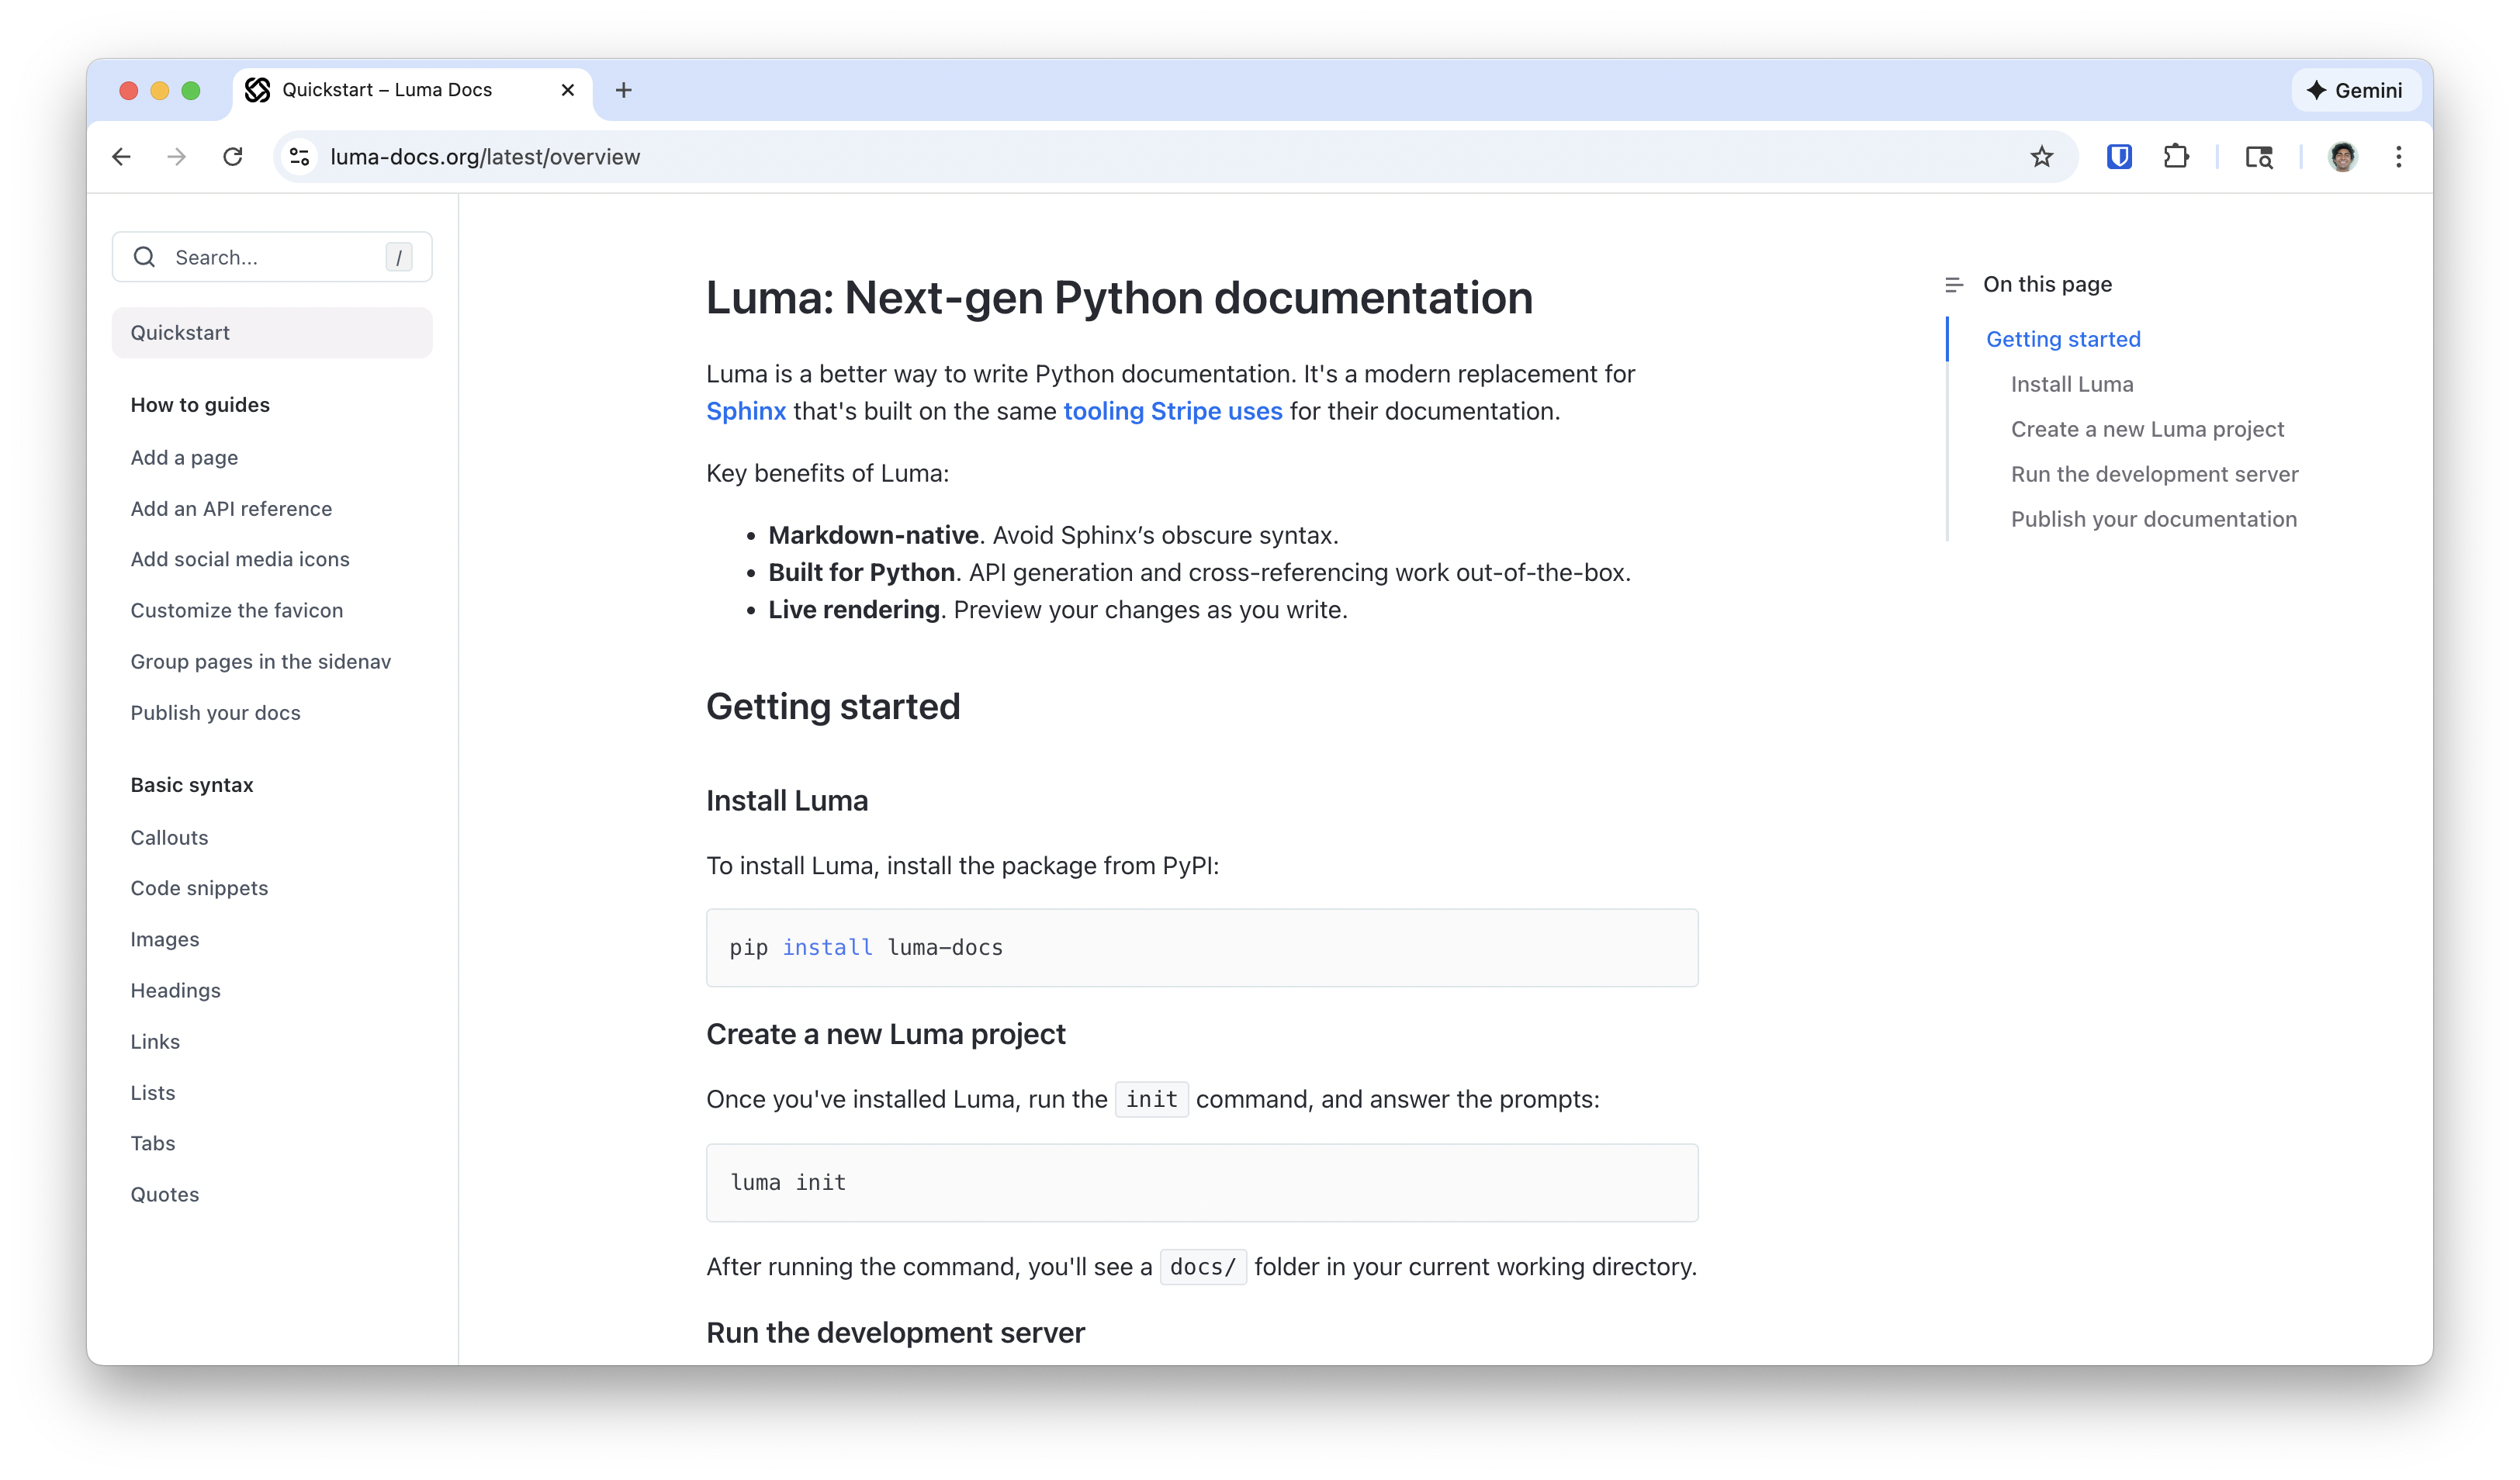Open the user profile avatar
This screenshot has width=2520, height=1480.
coord(2342,157)
